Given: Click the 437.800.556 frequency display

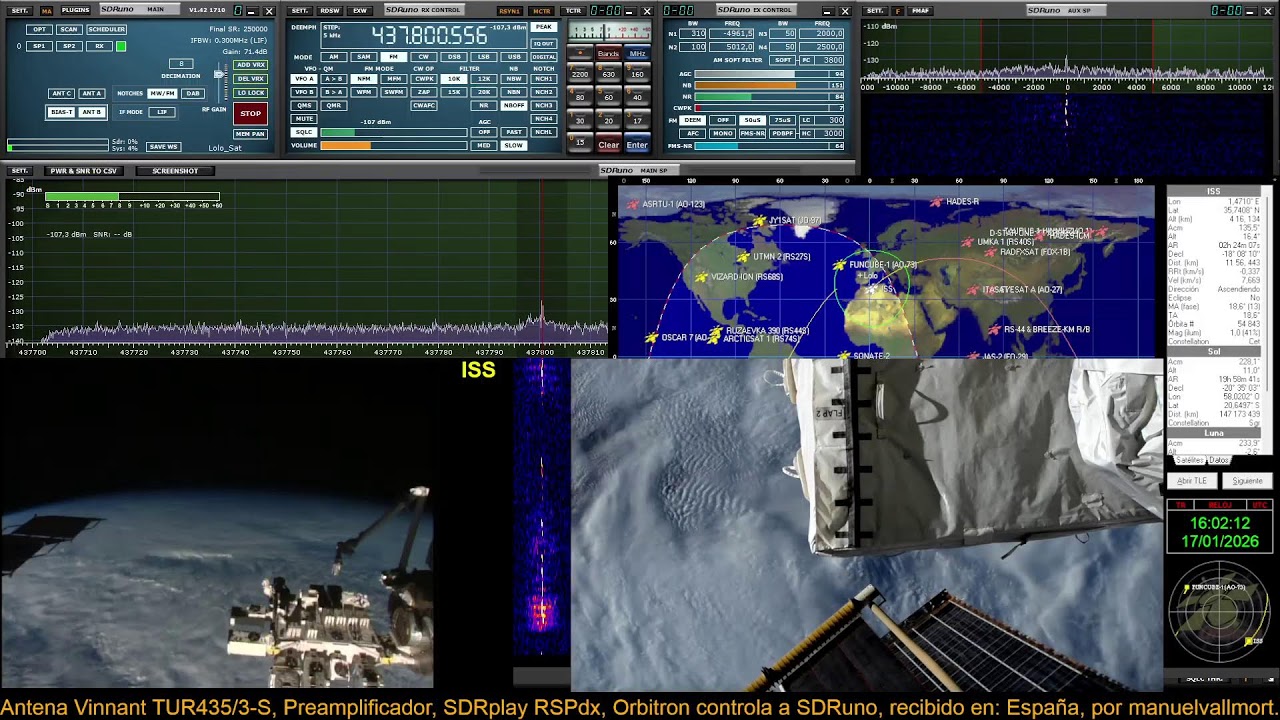Looking at the screenshot, I should [x=430, y=37].
